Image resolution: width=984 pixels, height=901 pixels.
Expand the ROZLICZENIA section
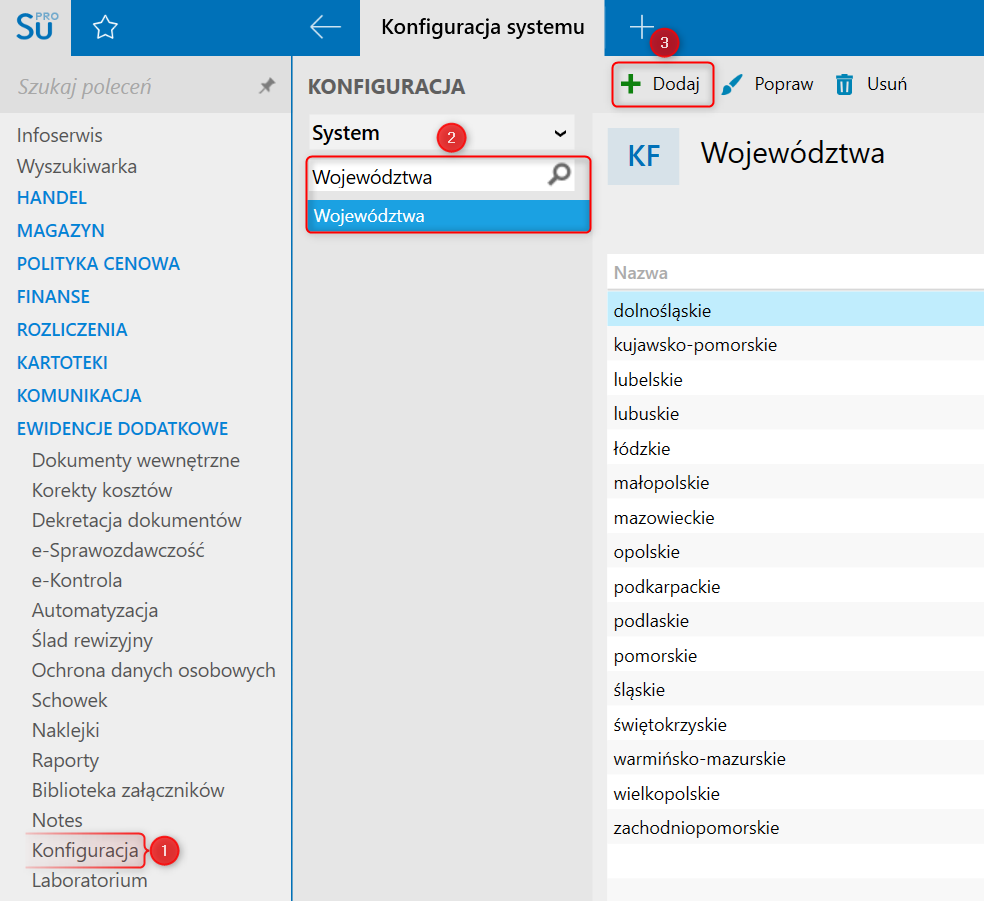coord(72,329)
